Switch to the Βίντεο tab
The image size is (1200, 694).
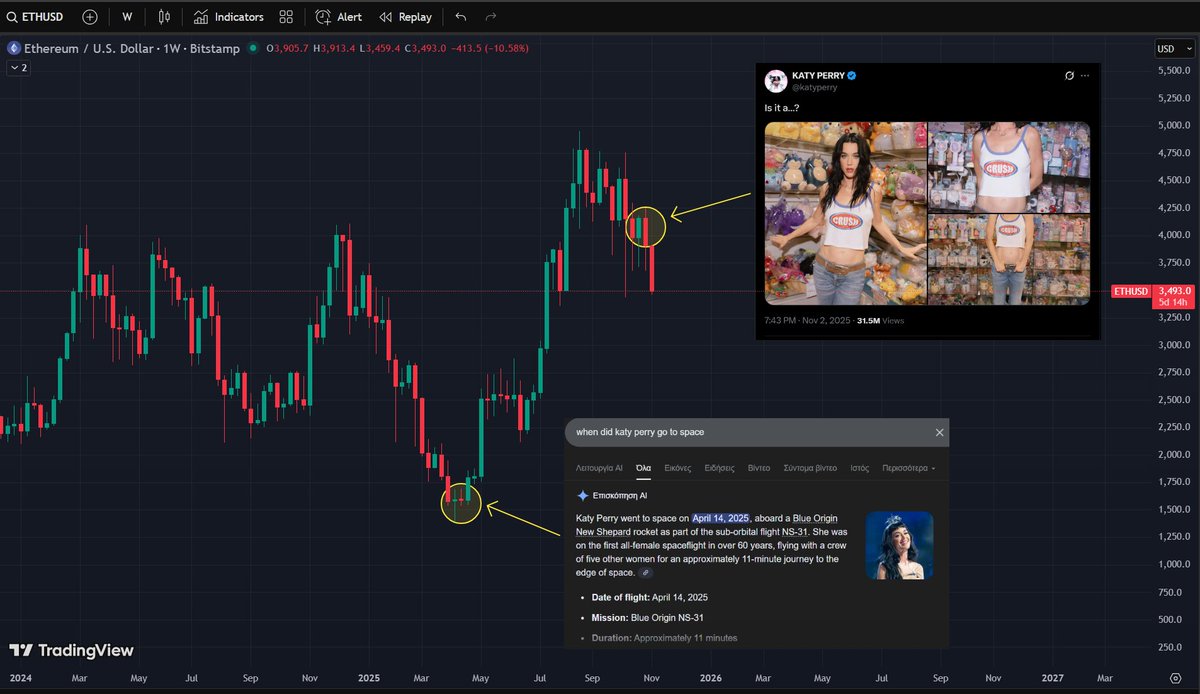click(759, 468)
